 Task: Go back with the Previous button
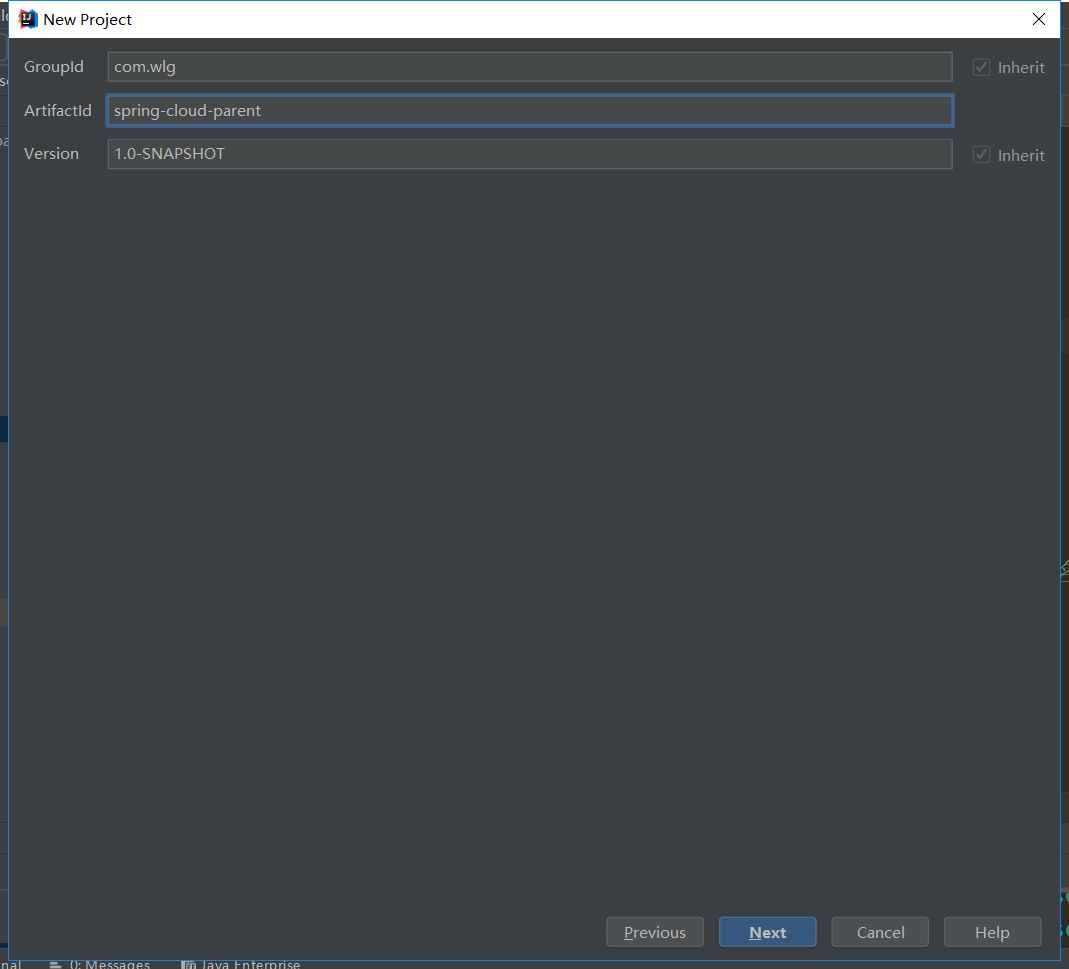click(654, 932)
